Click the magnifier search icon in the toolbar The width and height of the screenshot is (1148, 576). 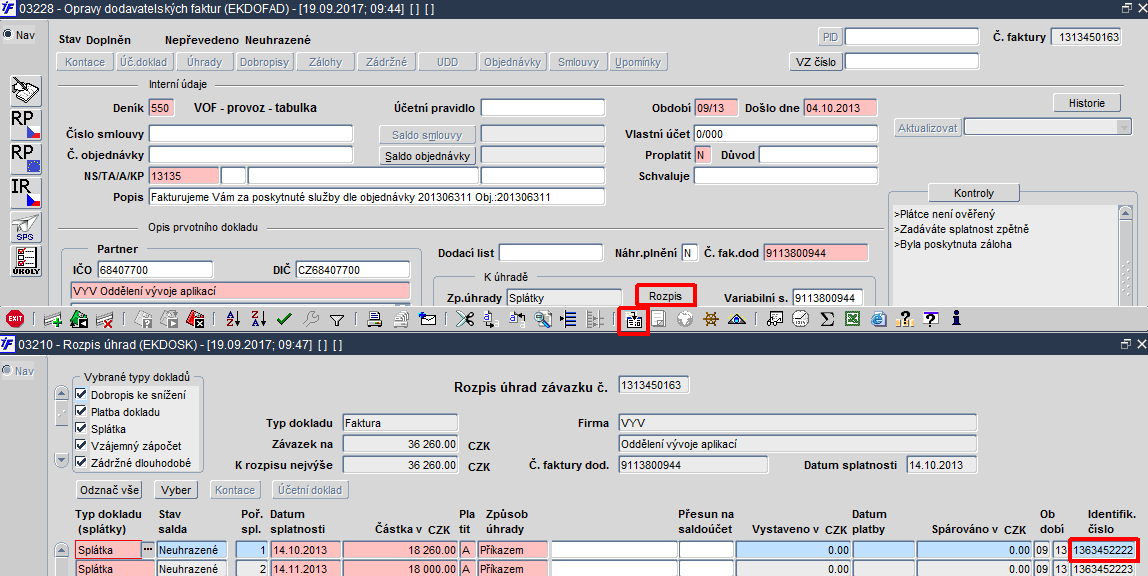tap(543, 319)
